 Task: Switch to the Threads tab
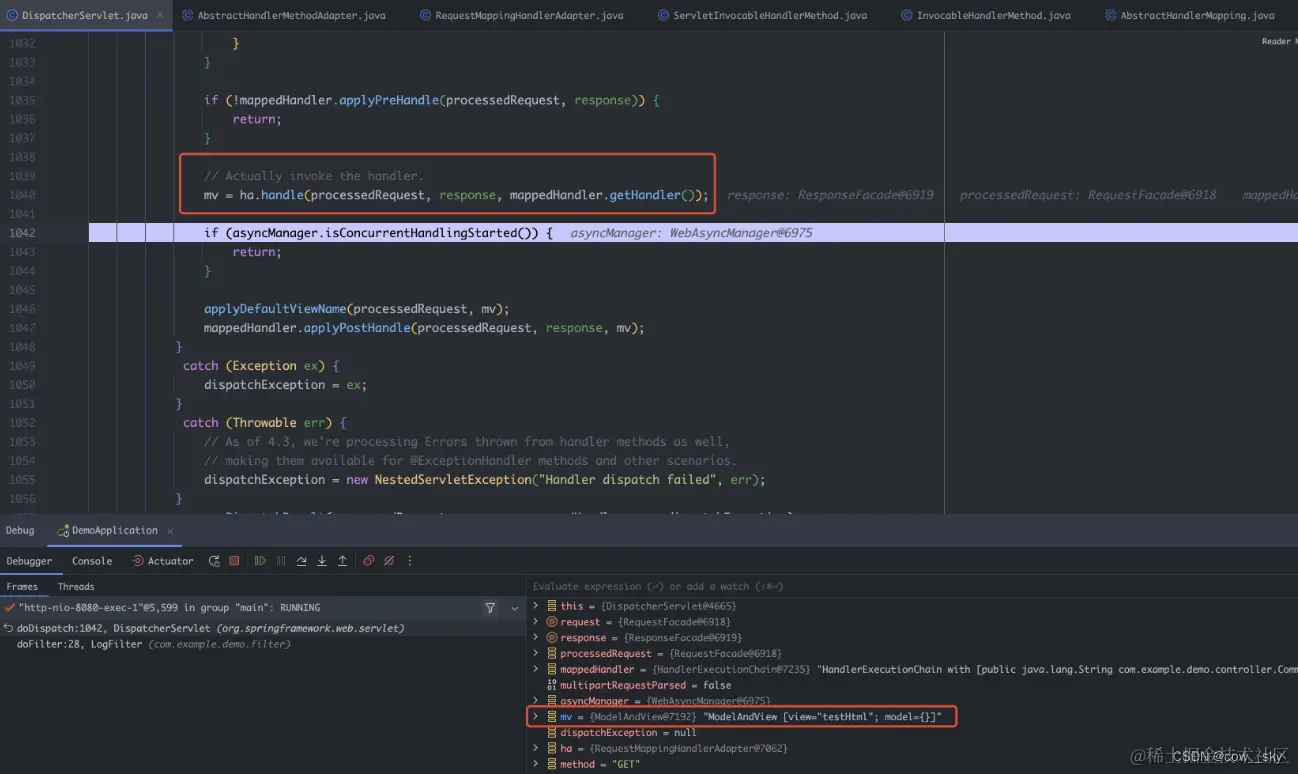tap(76, 587)
